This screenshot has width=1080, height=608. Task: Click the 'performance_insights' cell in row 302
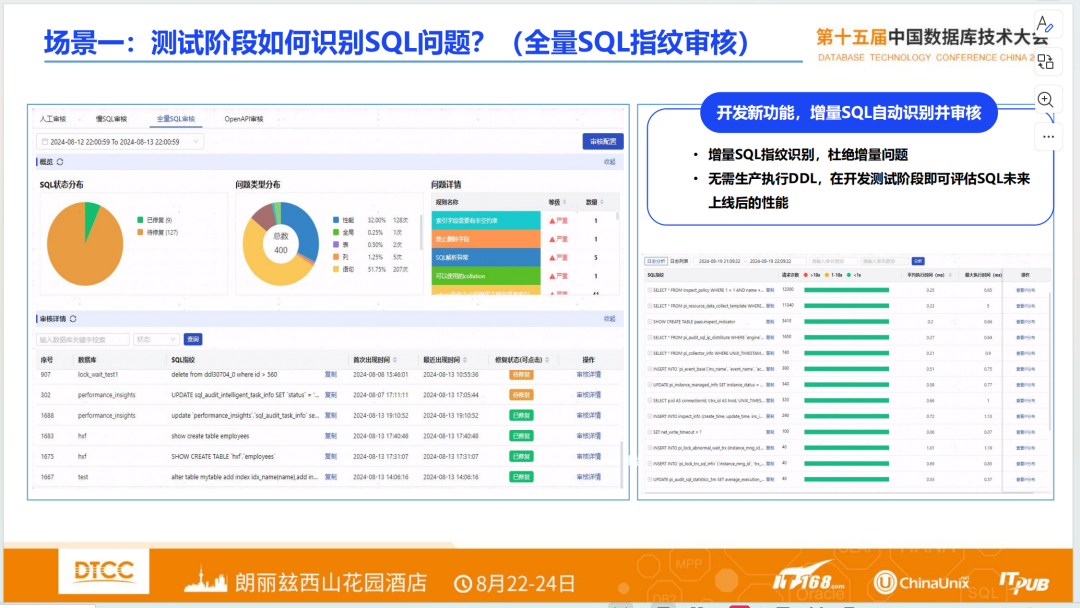[x=107, y=395]
